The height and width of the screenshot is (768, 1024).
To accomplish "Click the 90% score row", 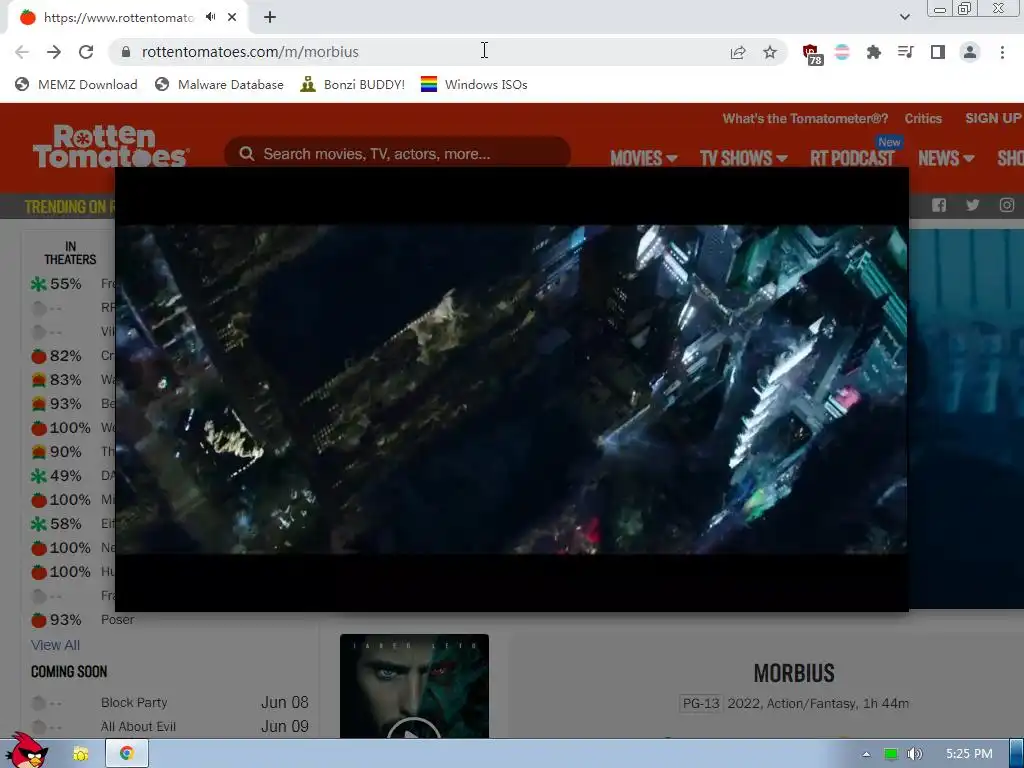I will point(72,452).
